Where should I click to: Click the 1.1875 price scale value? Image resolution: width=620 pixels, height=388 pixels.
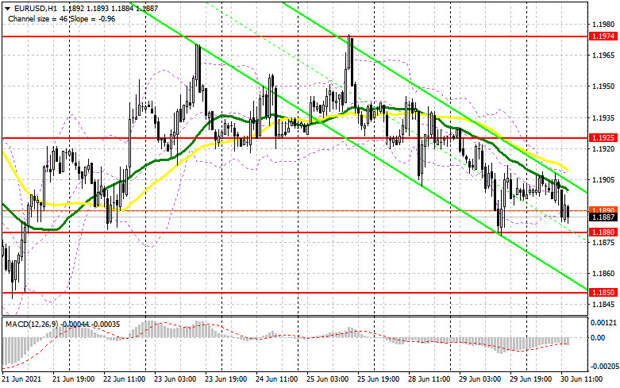pyautogui.click(x=603, y=242)
